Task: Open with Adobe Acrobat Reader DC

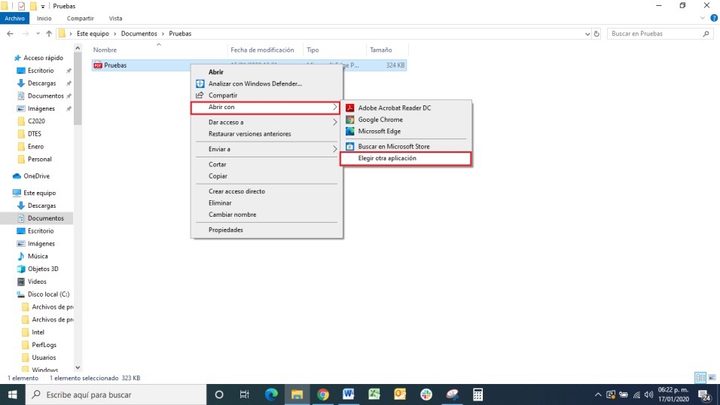Action: [394, 107]
